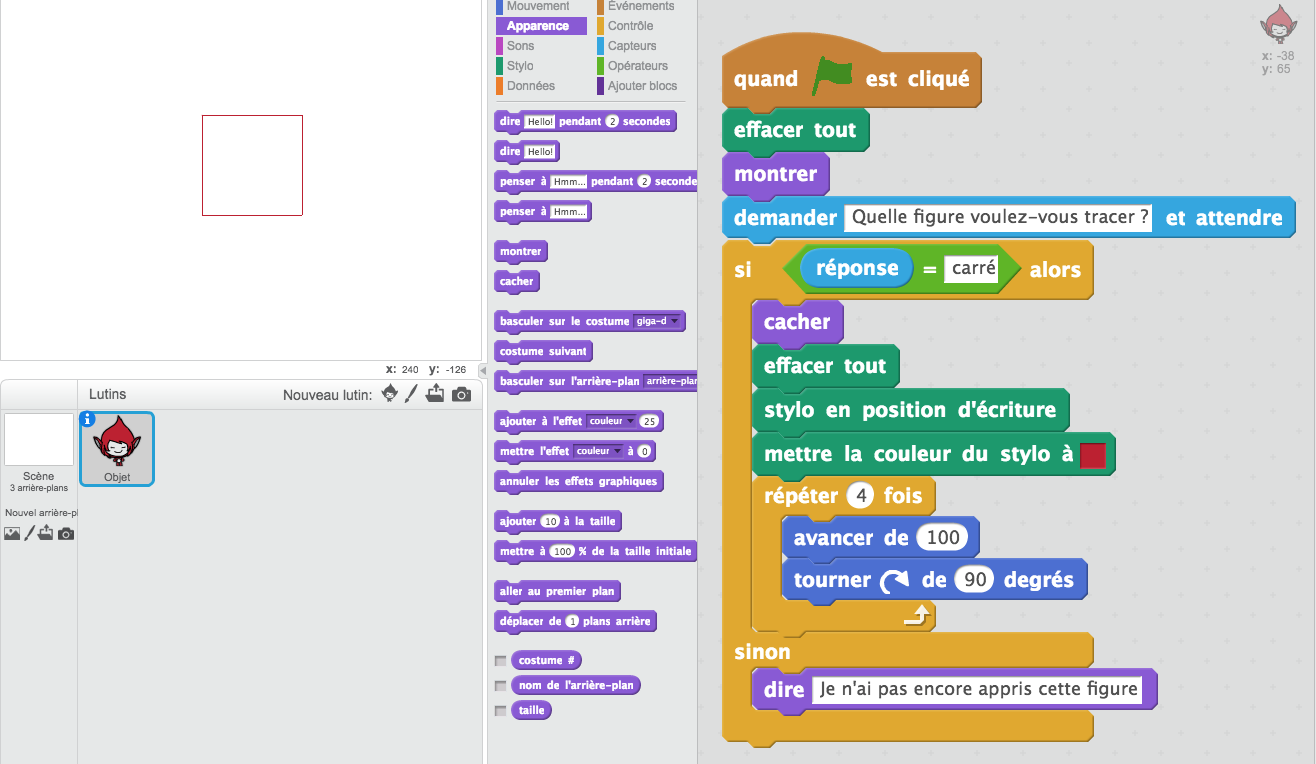Open info button on Objet sprite
The height and width of the screenshot is (764, 1316).
point(88,420)
